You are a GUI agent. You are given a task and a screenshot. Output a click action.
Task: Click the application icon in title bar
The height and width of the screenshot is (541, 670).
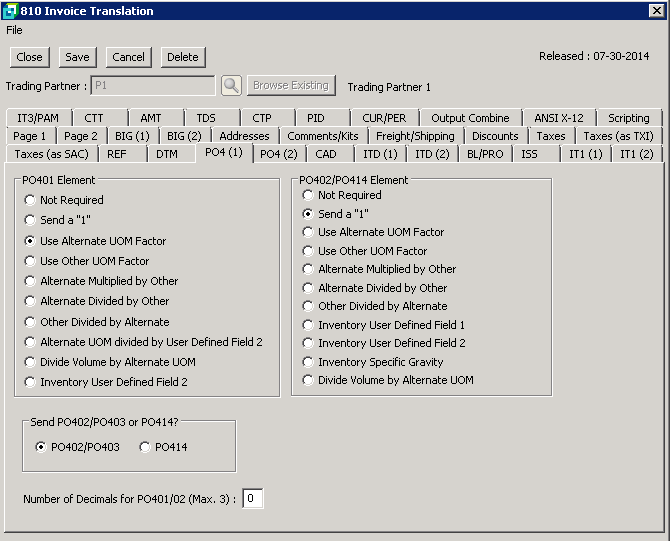(x=9, y=11)
